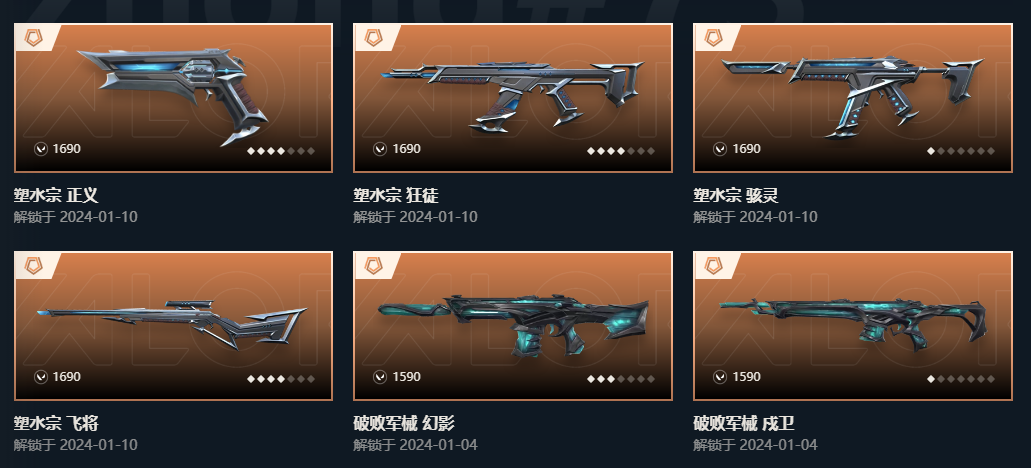
Task: Click the tier badge icon on 塑水宗 骇灵 card
Action: [713, 37]
